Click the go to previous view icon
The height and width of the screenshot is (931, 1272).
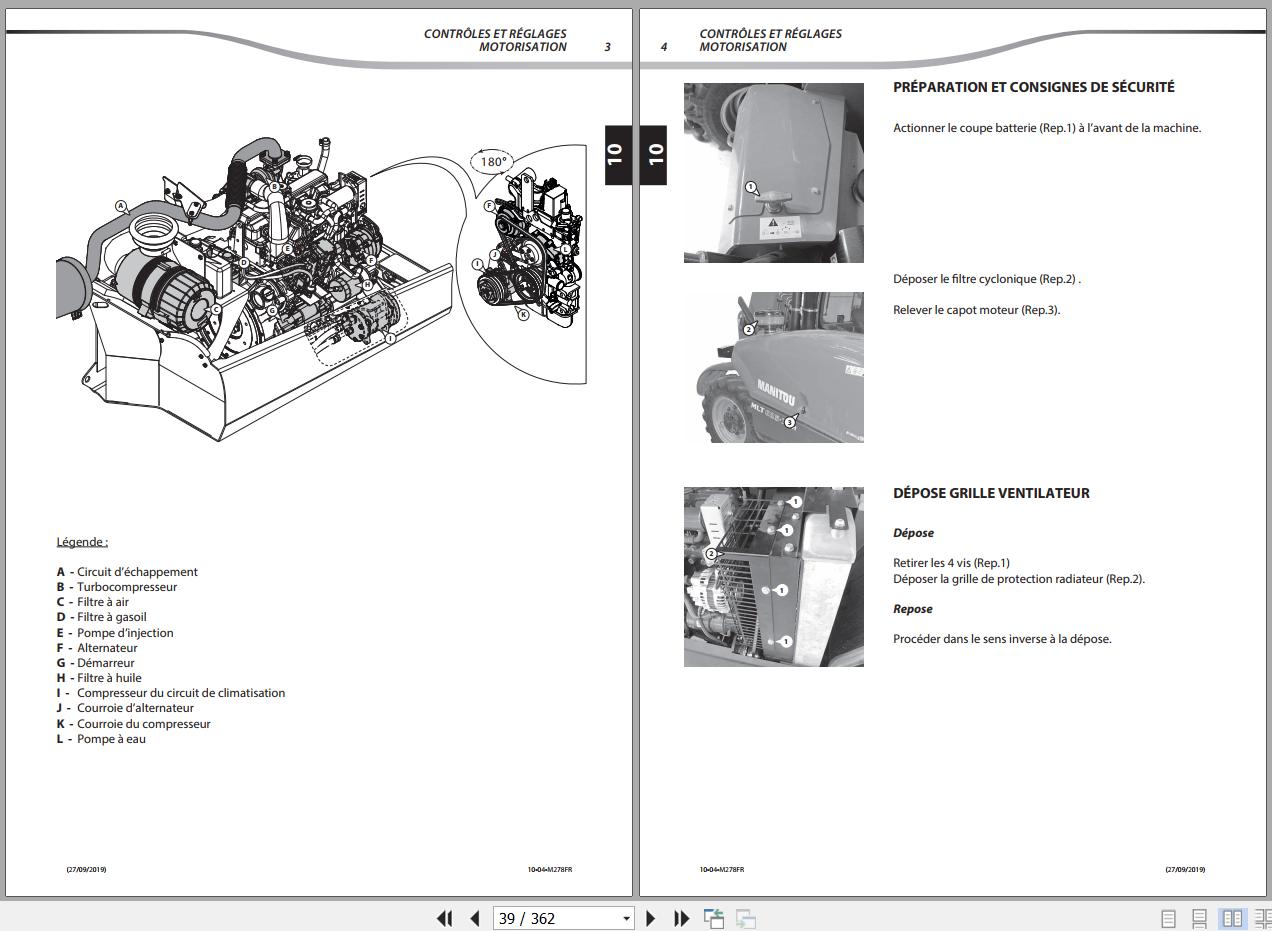[x=714, y=918]
